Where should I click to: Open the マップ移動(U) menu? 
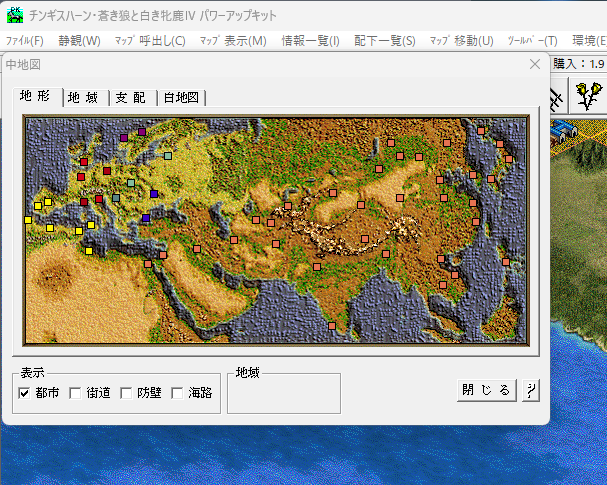[x=461, y=41]
